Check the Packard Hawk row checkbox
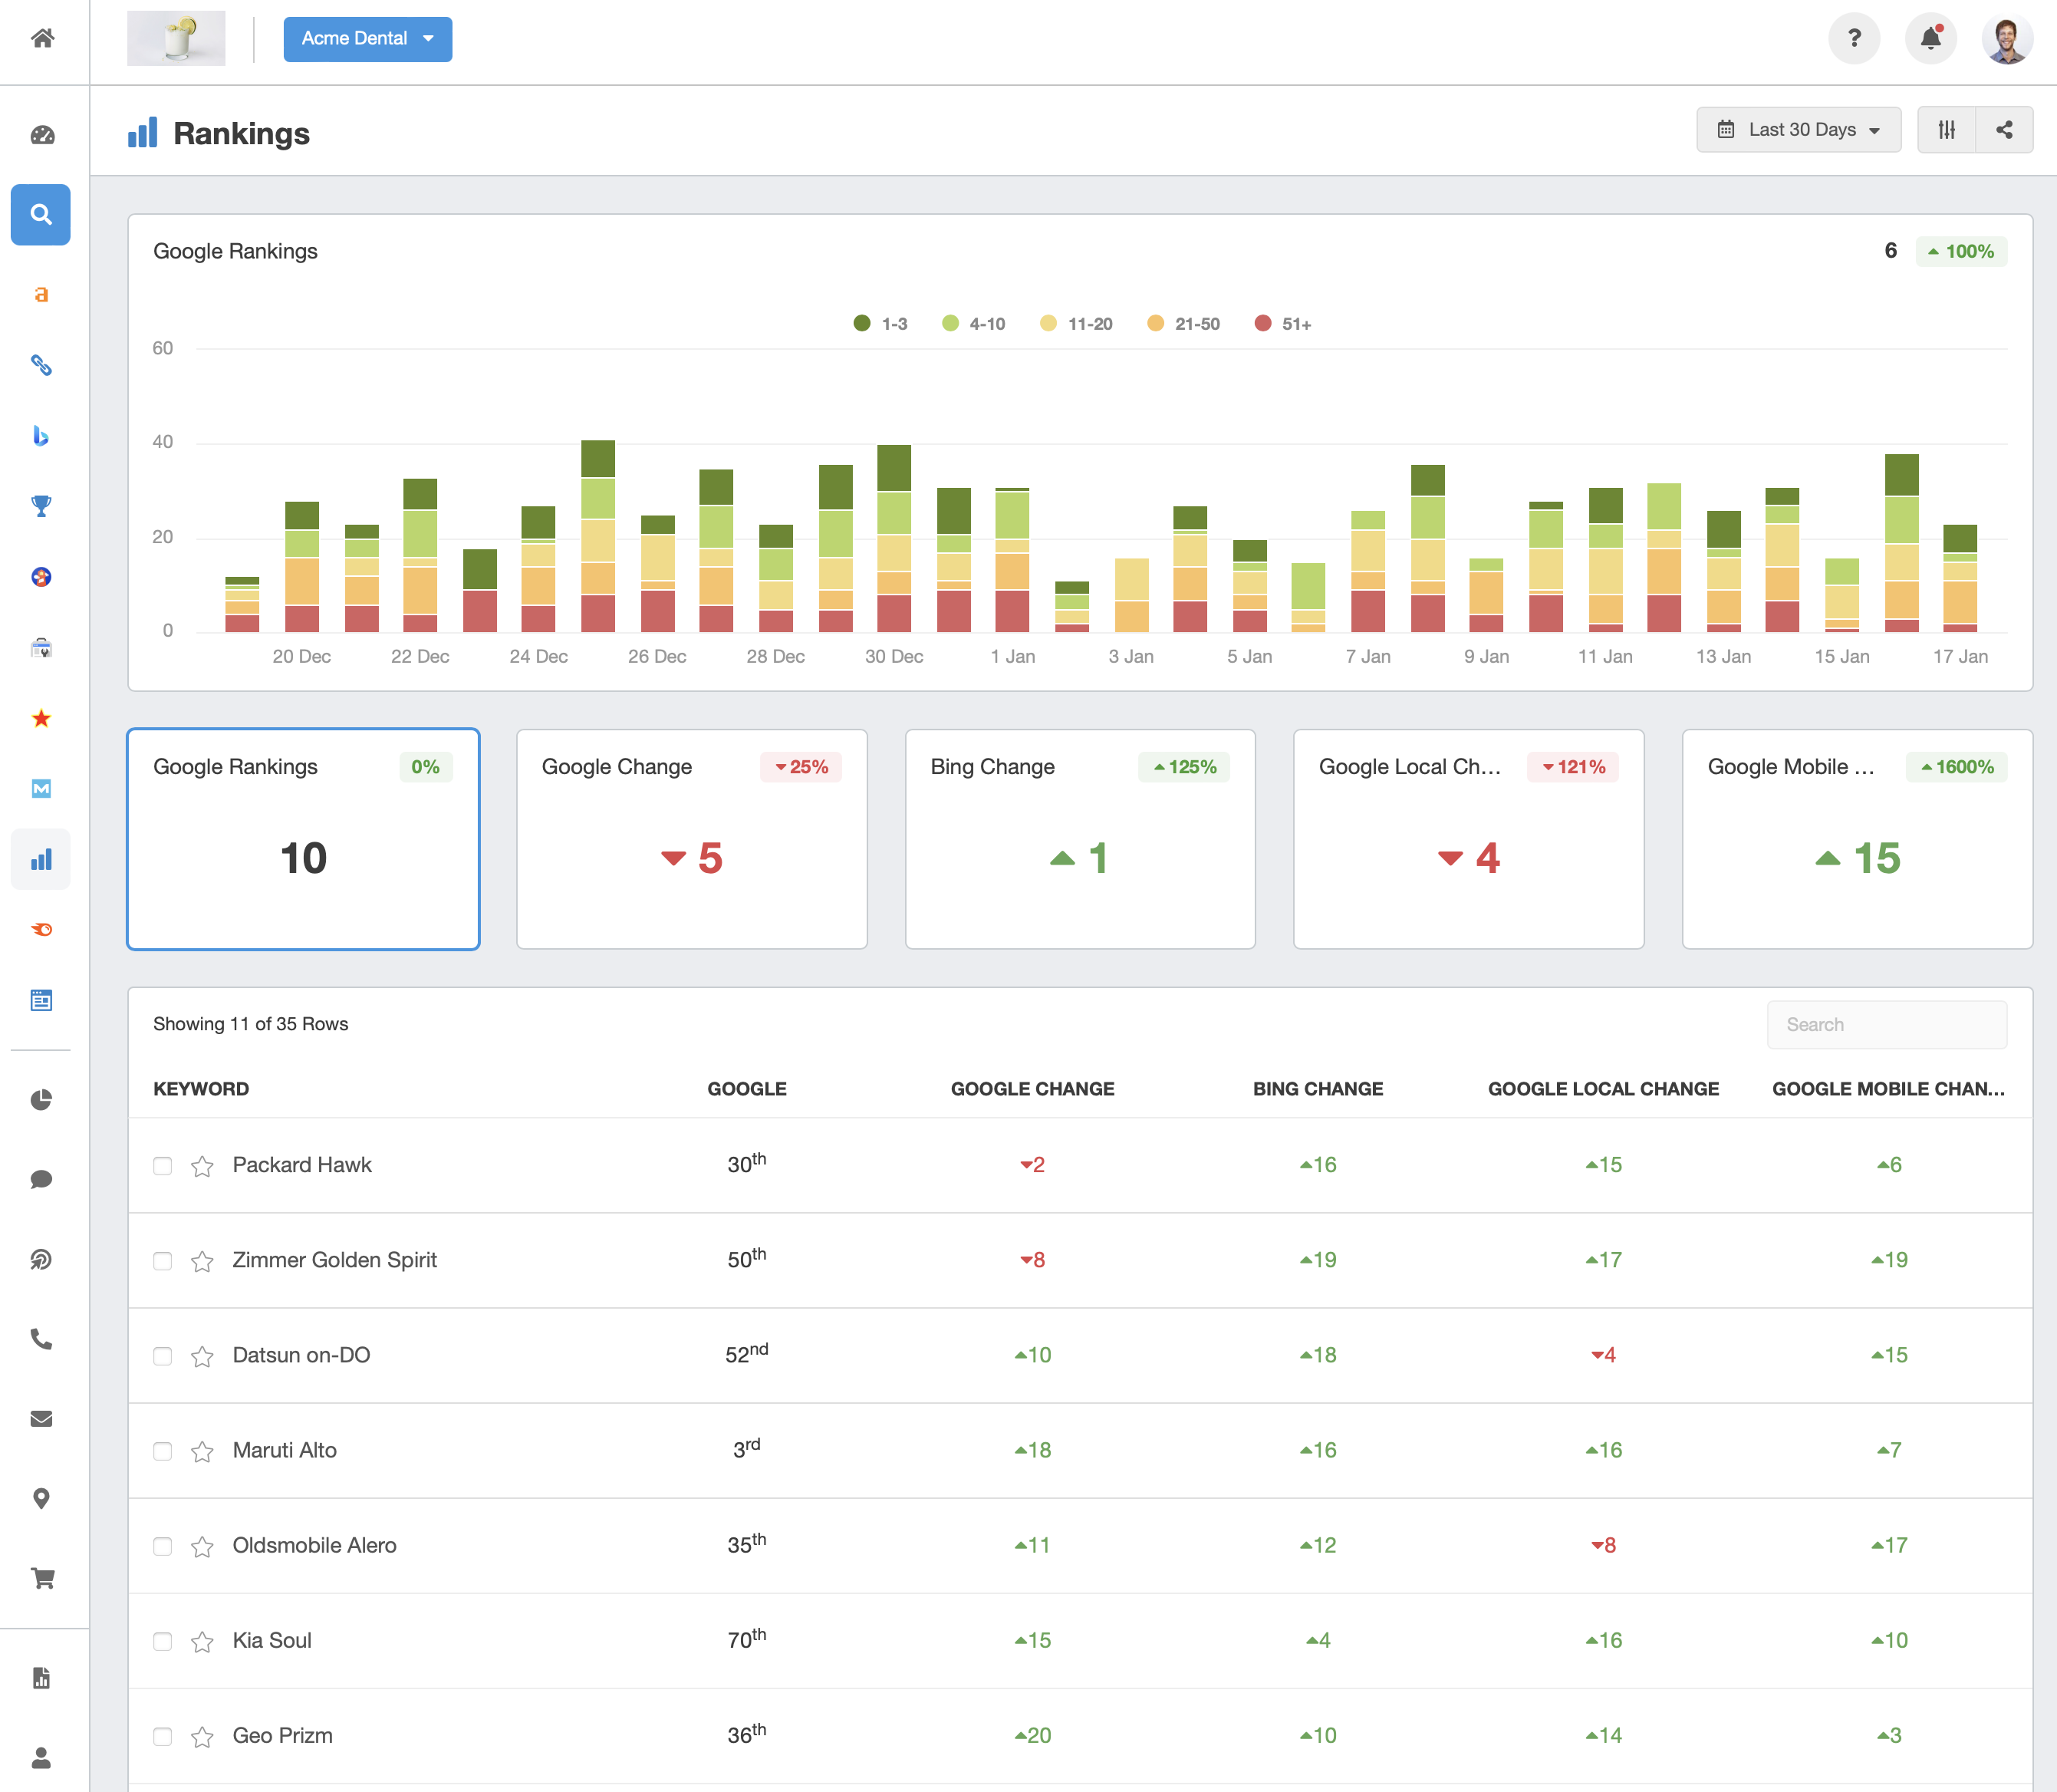 [162, 1166]
